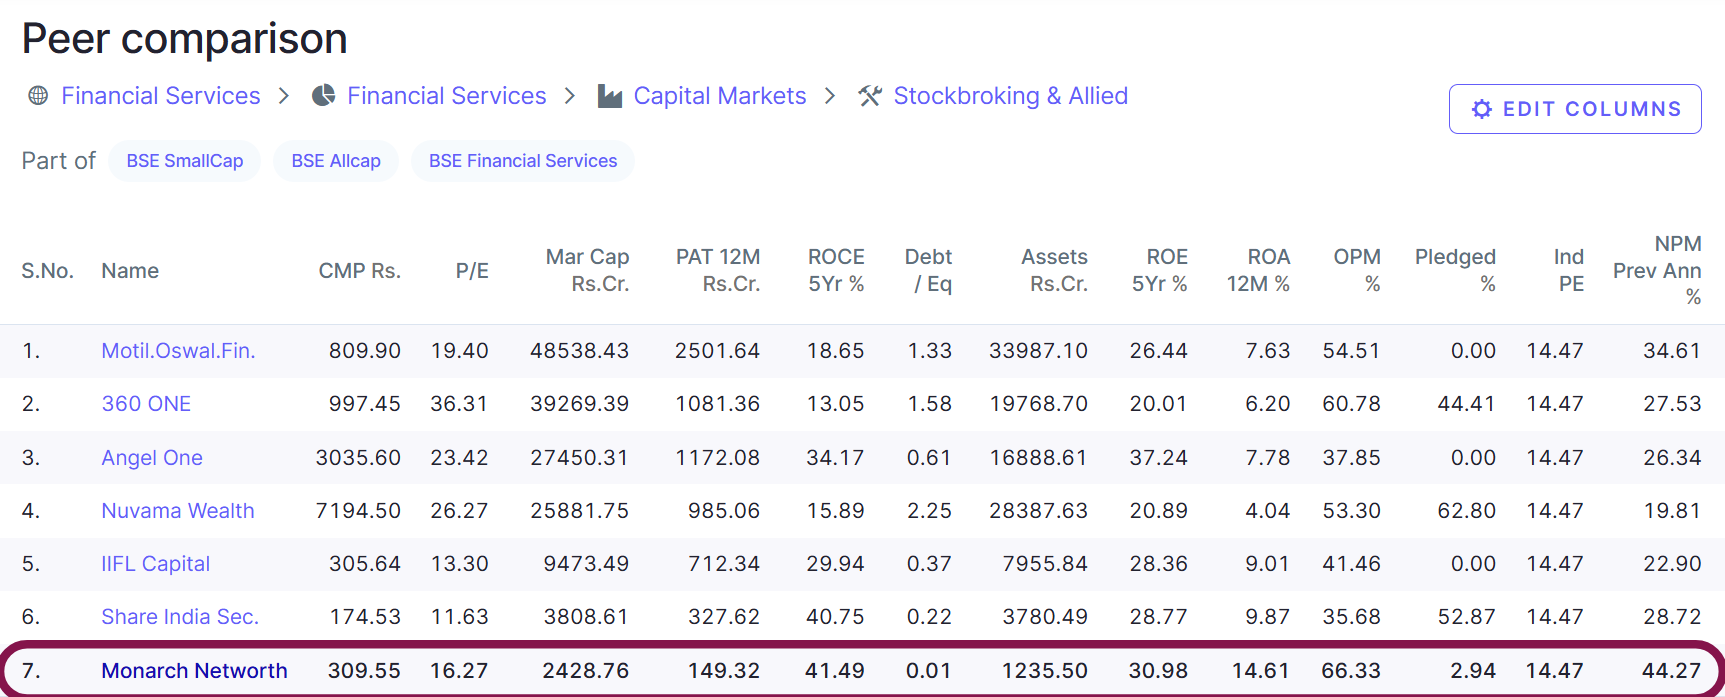Click Motil.Oswal assets value 33987.10
The height and width of the screenshot is (697, 1725).
(1038, 351)
